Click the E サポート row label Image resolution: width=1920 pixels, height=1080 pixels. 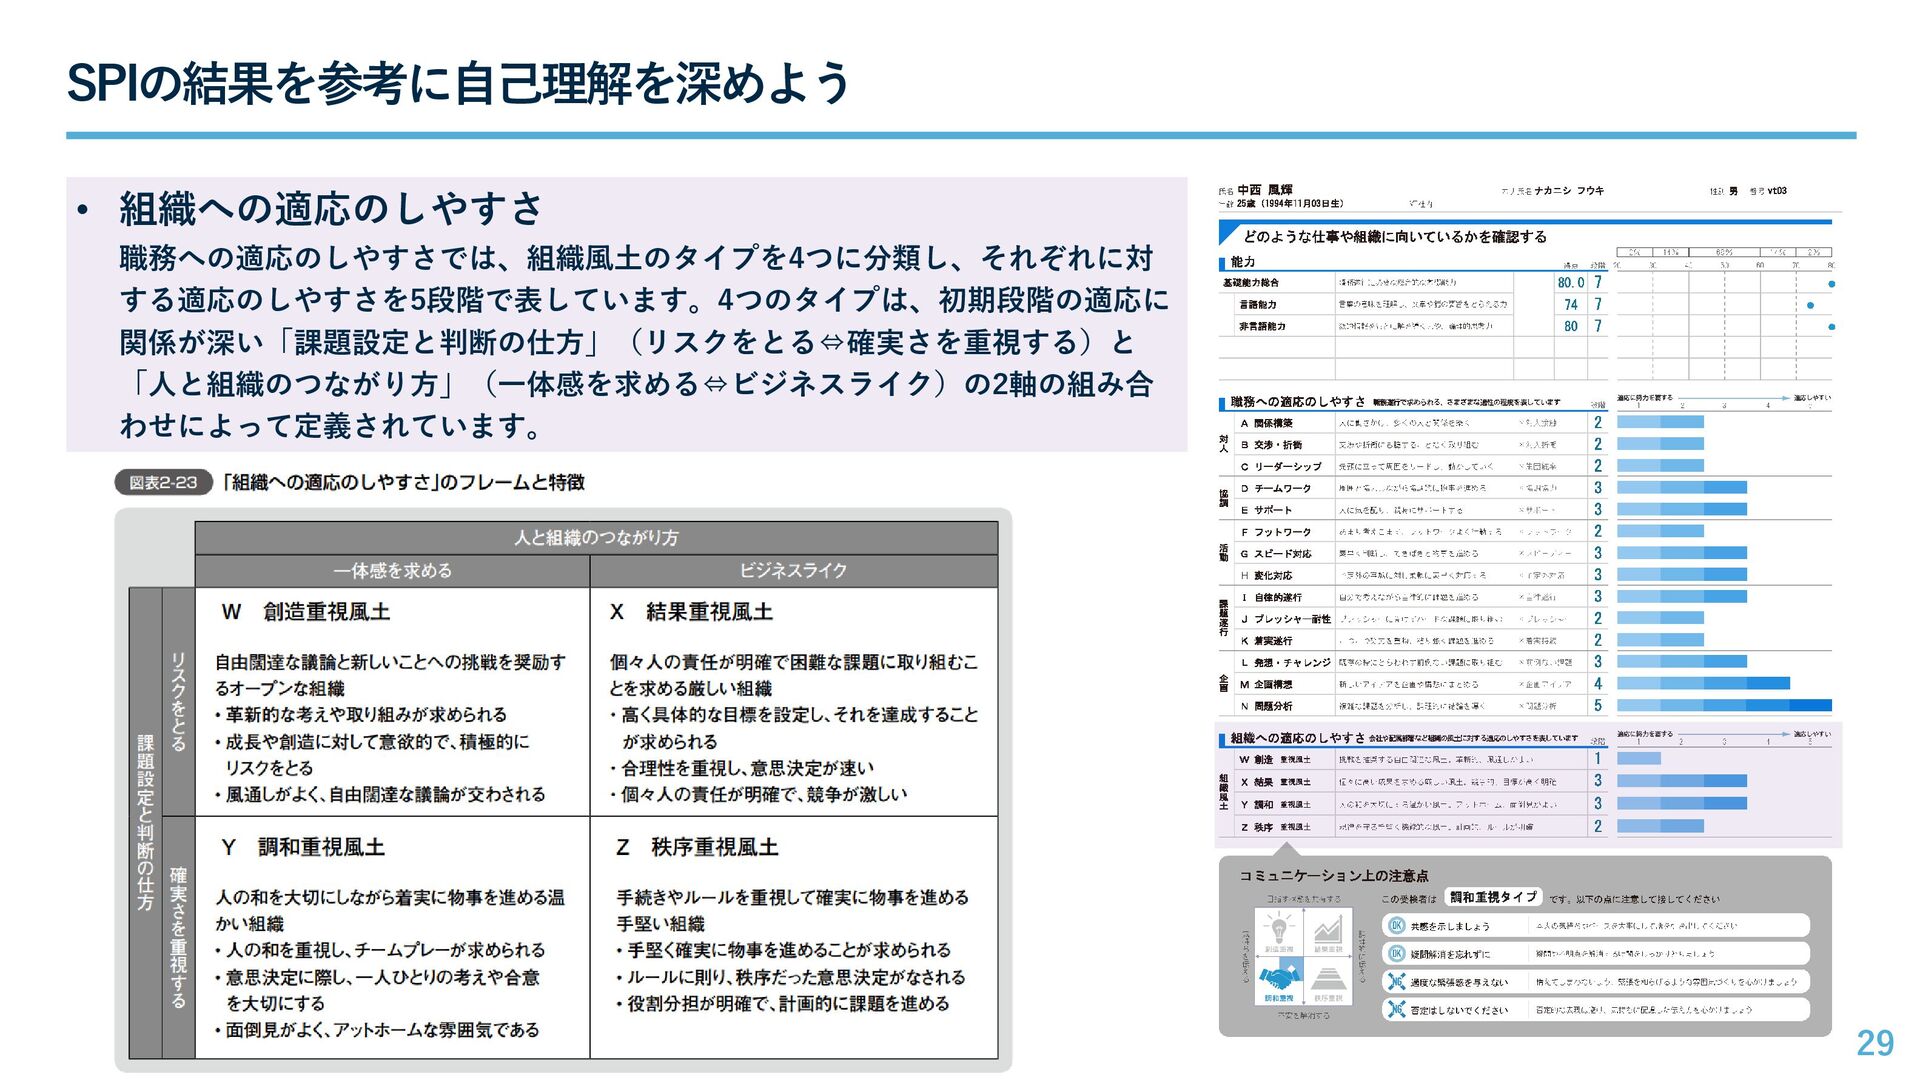[x=1266, y=511]
